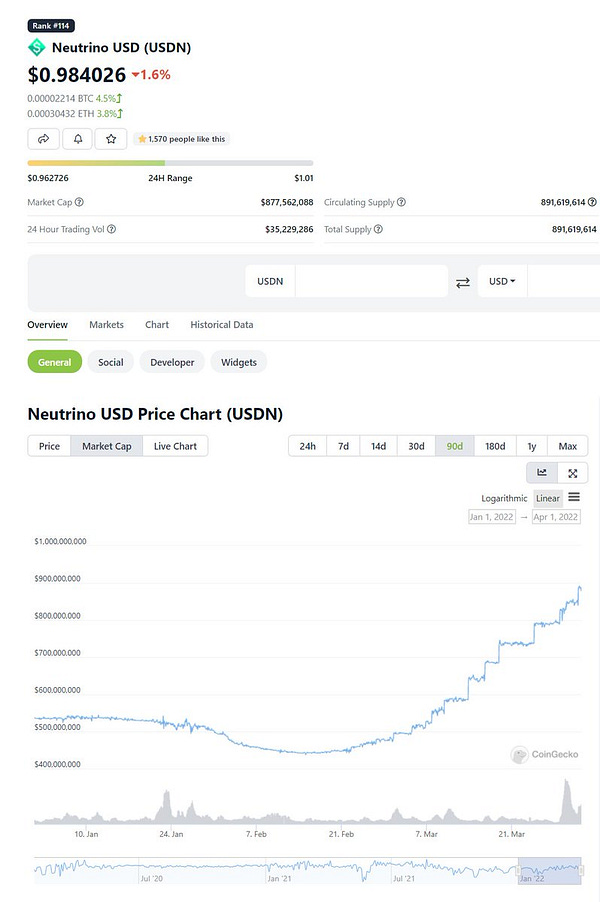Click the Jul '21 navigator label

coord(404,878)
